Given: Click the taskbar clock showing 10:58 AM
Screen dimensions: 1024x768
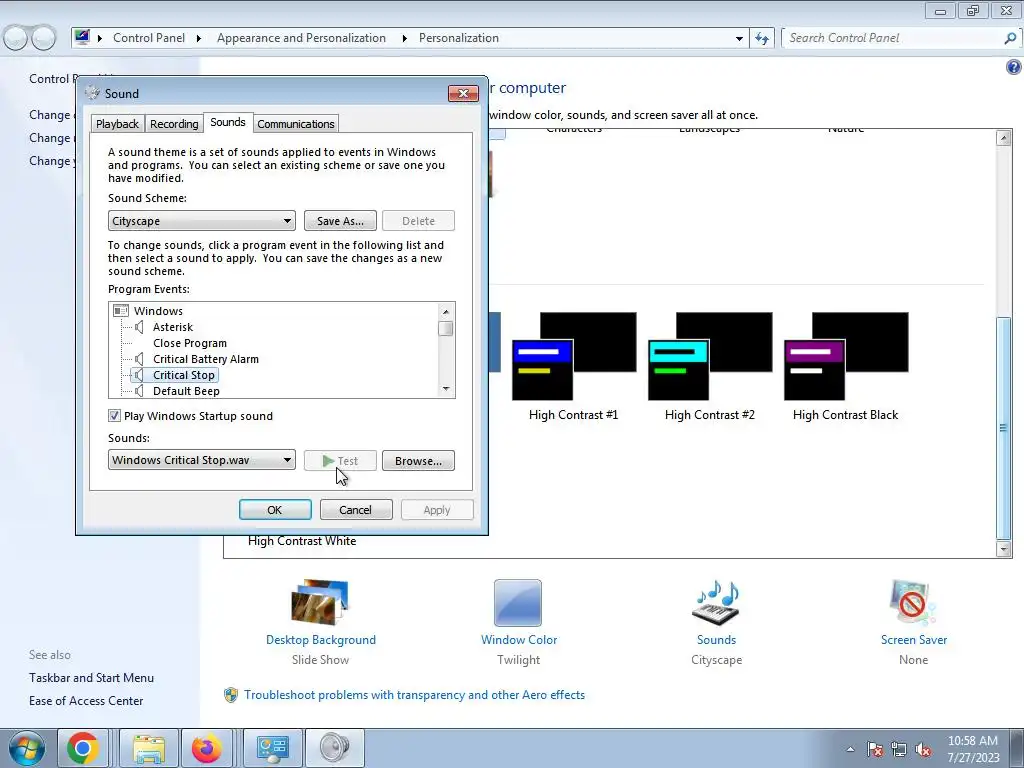Looking at the screenshot, I should [973, 749].
